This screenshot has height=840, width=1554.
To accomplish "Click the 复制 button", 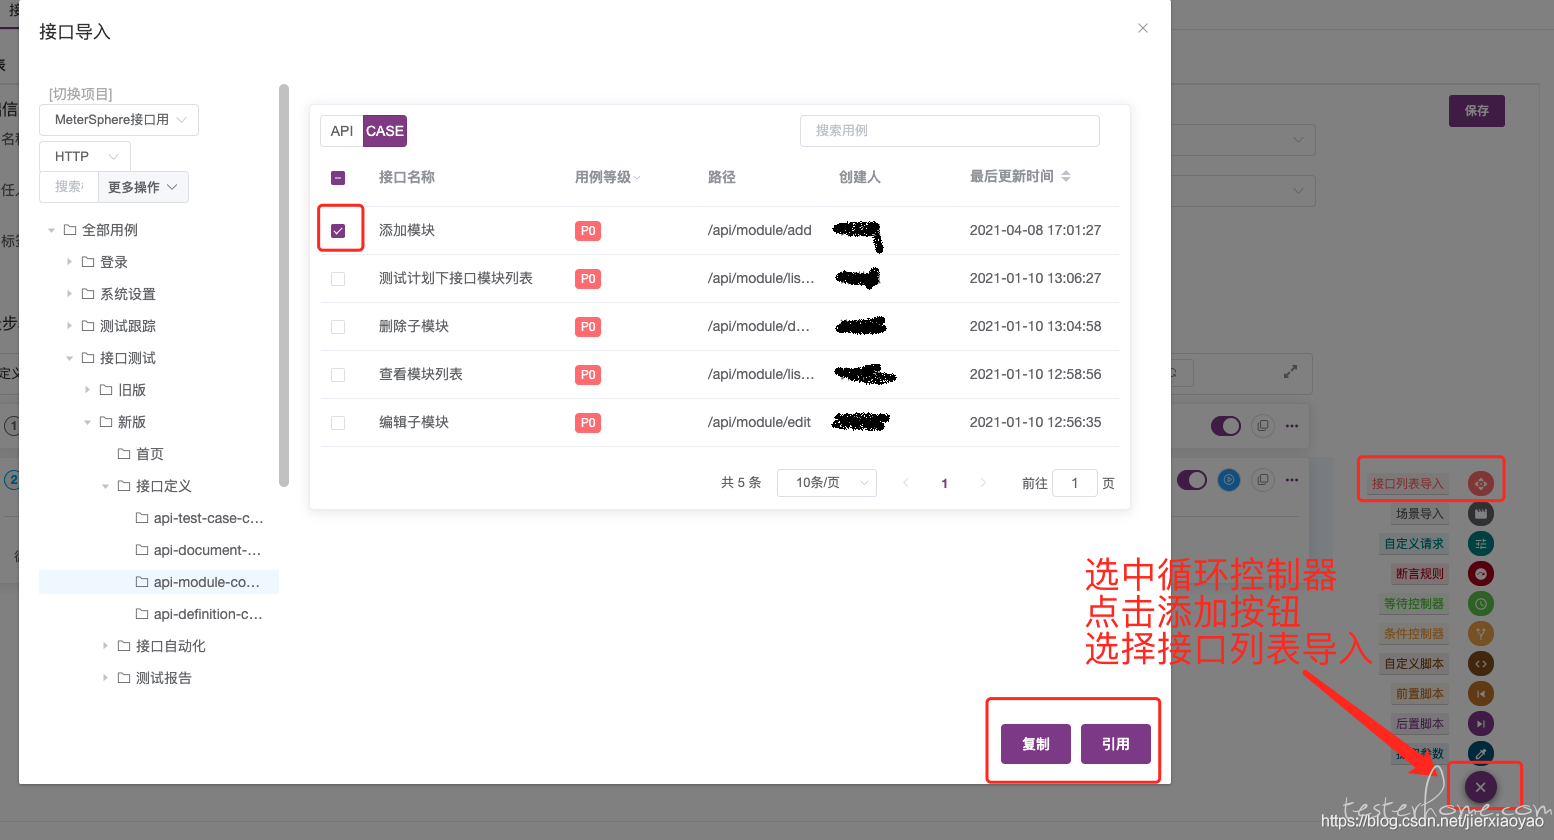I will click(x=1036, y=744).
